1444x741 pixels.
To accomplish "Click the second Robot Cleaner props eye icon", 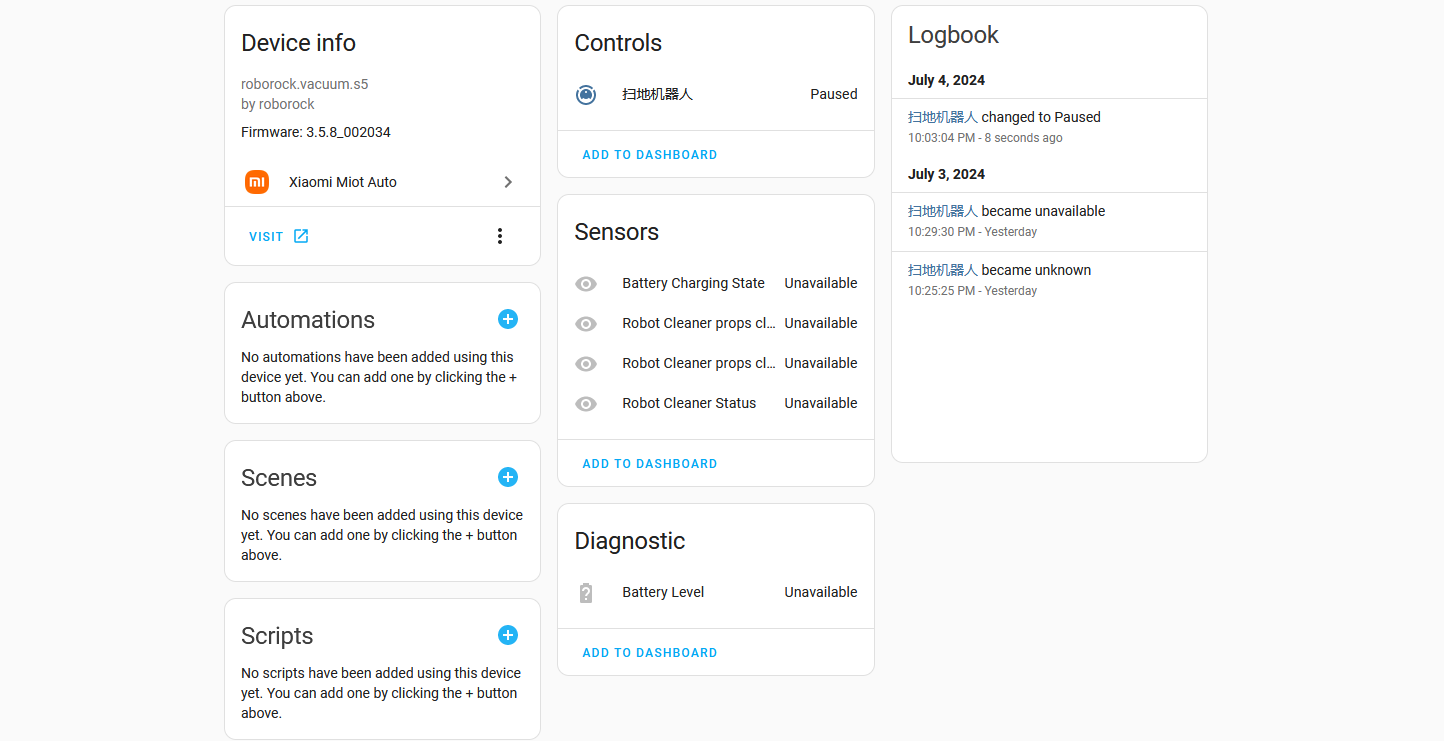I will [x=586, y=363].
